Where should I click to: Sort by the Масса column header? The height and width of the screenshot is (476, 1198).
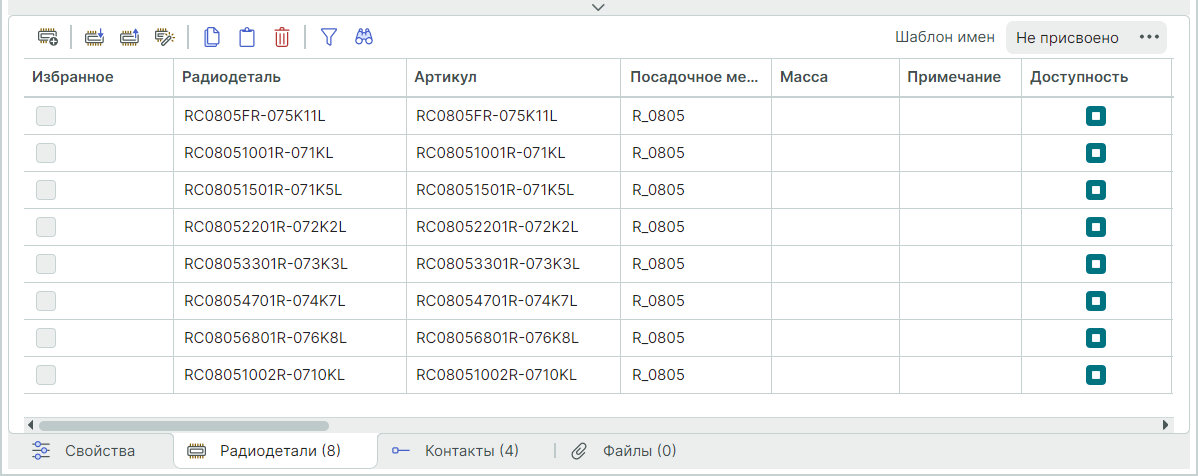point(835,77)
